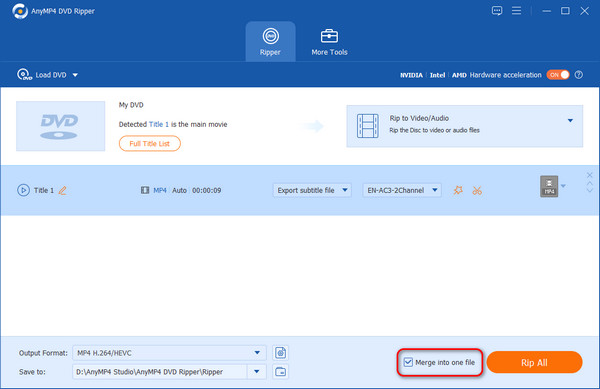This screenshot has width=600, height=389.
Task: Click the film icon before MP4 in Title 1 row
Action: click(145, 190)
